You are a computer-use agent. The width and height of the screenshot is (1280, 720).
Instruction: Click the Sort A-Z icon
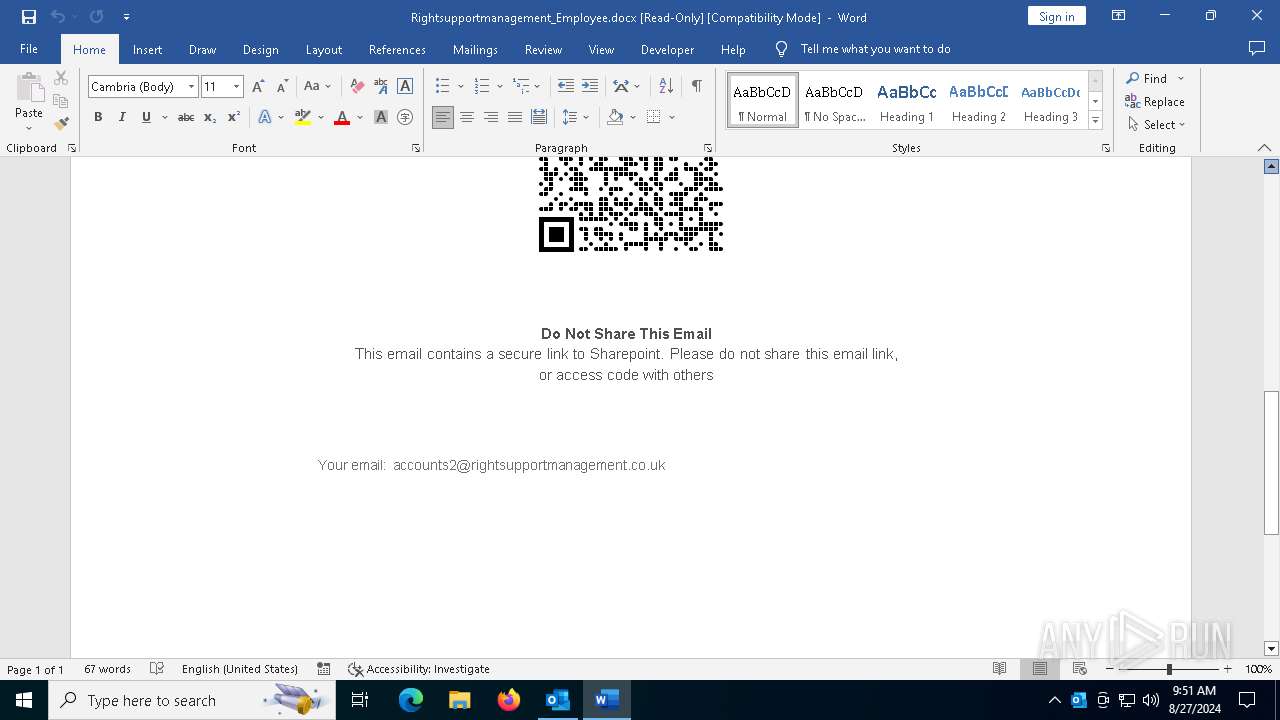(666, 87)
